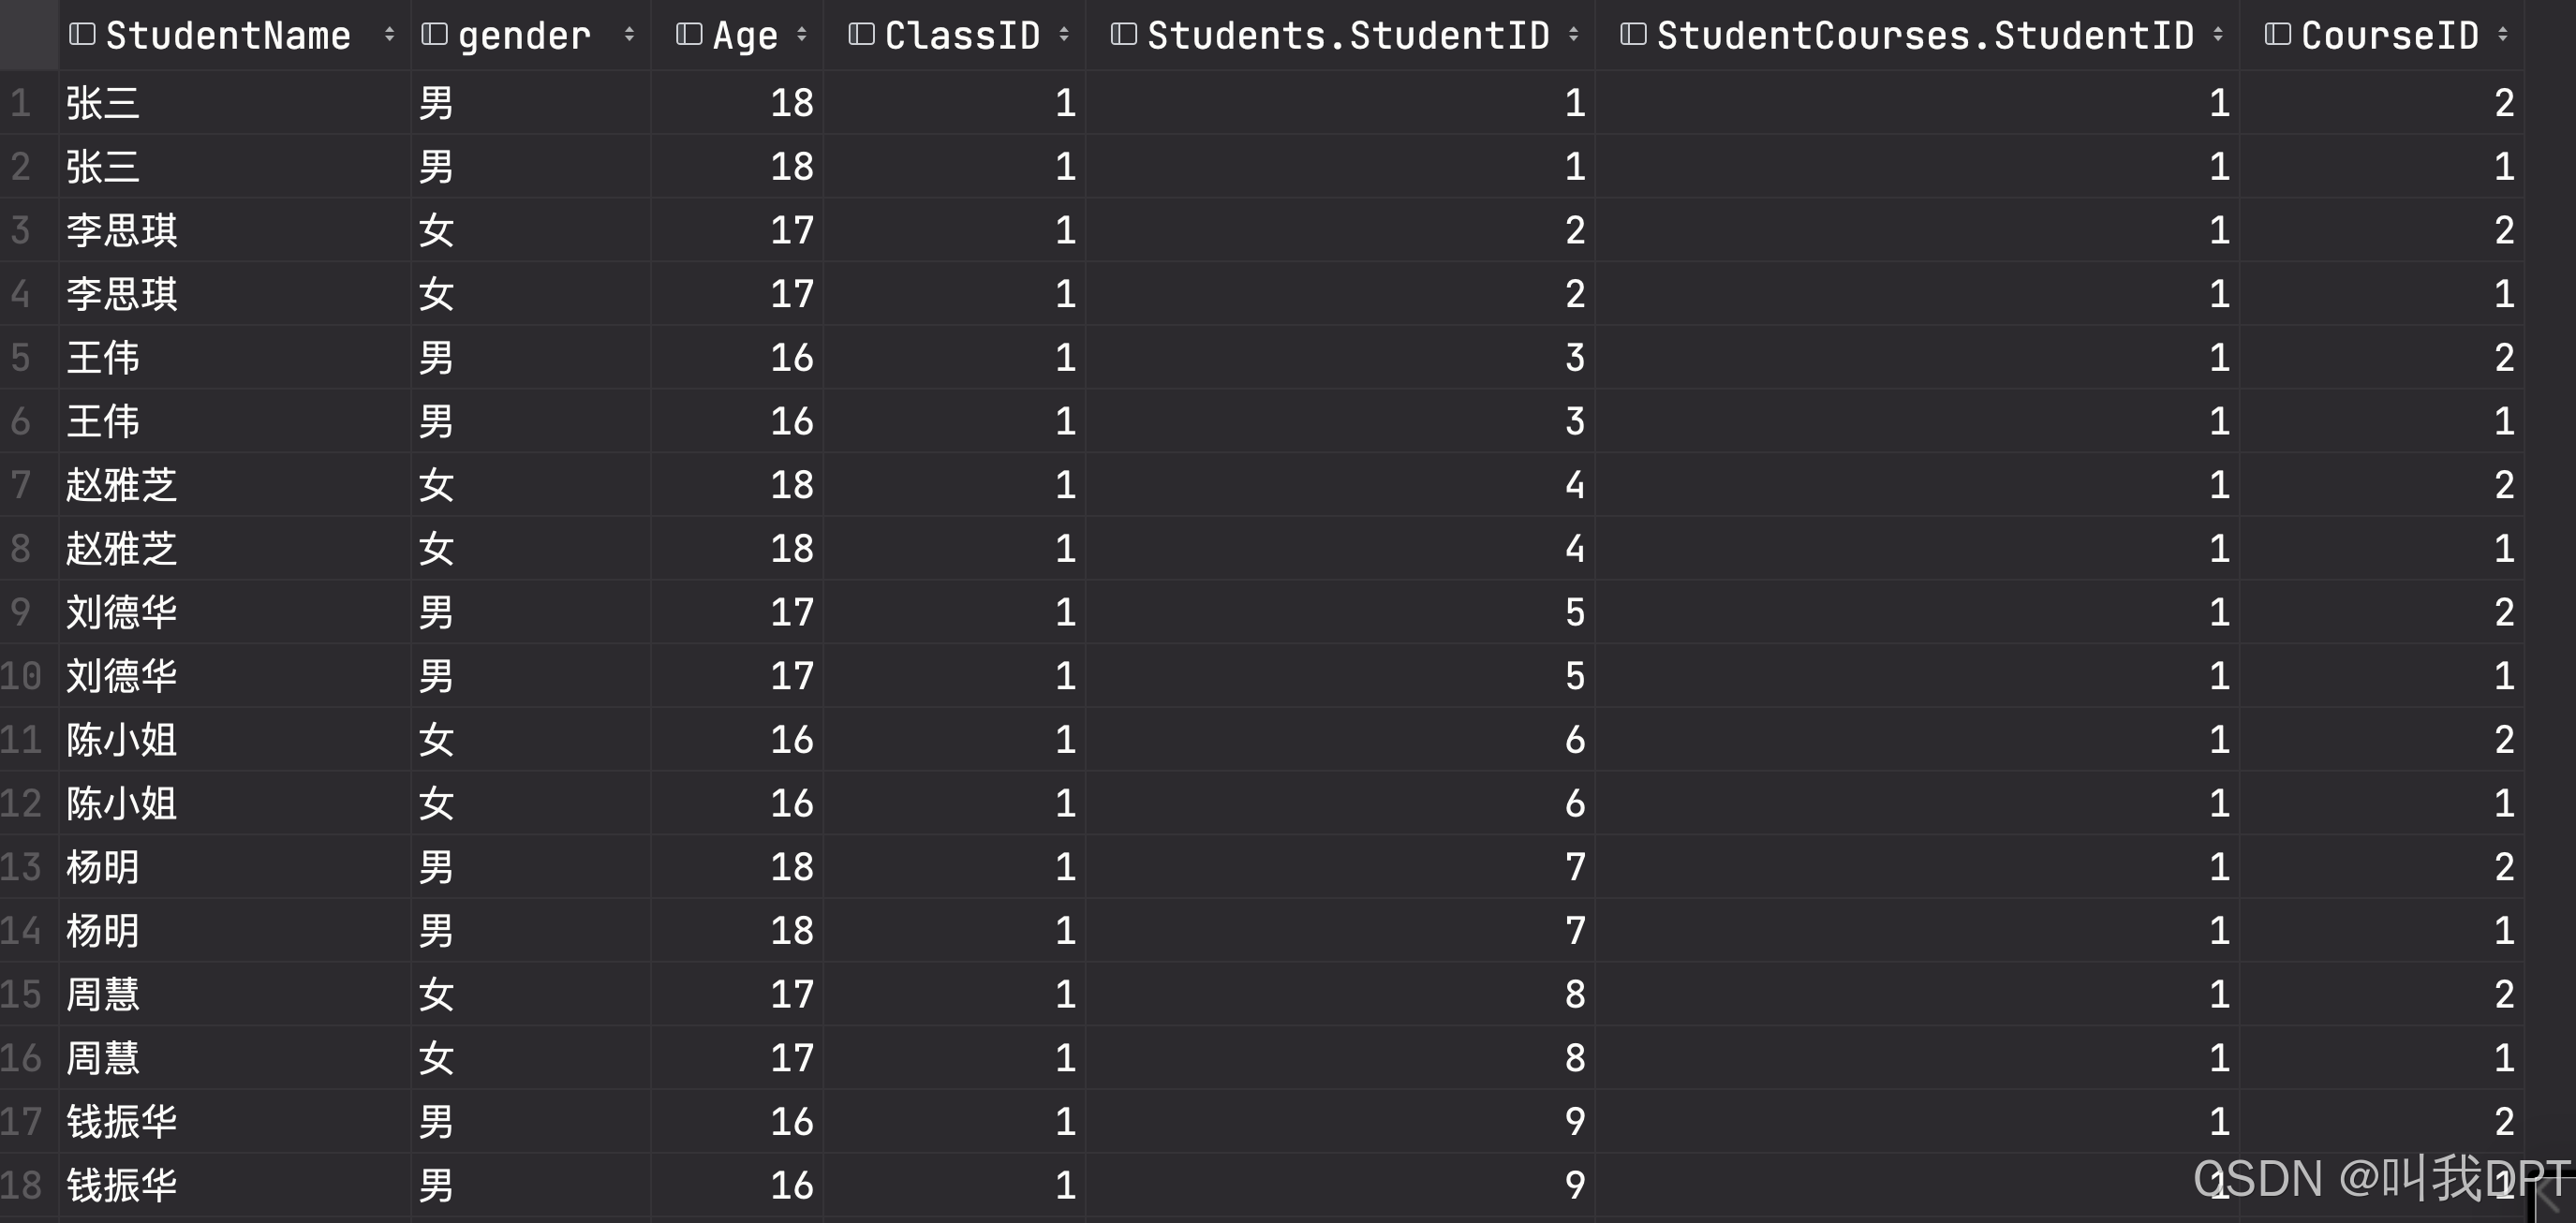This screenshot has width=2576, height=1223.
Task: Toggle sort arrows on ClassID column
Action: 1064,35
